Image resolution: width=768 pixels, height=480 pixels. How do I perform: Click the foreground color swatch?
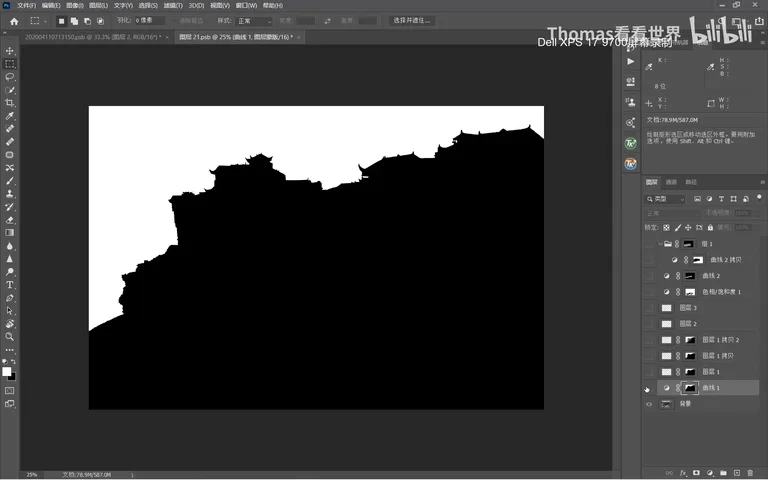(6, 372)
